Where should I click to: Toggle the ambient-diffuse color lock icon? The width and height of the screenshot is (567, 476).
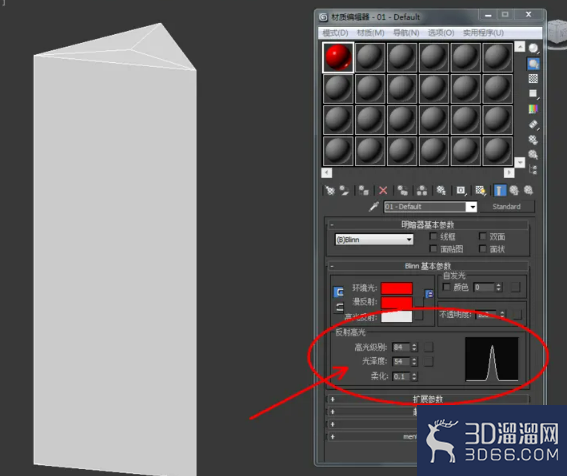click(x=339, y=292)
